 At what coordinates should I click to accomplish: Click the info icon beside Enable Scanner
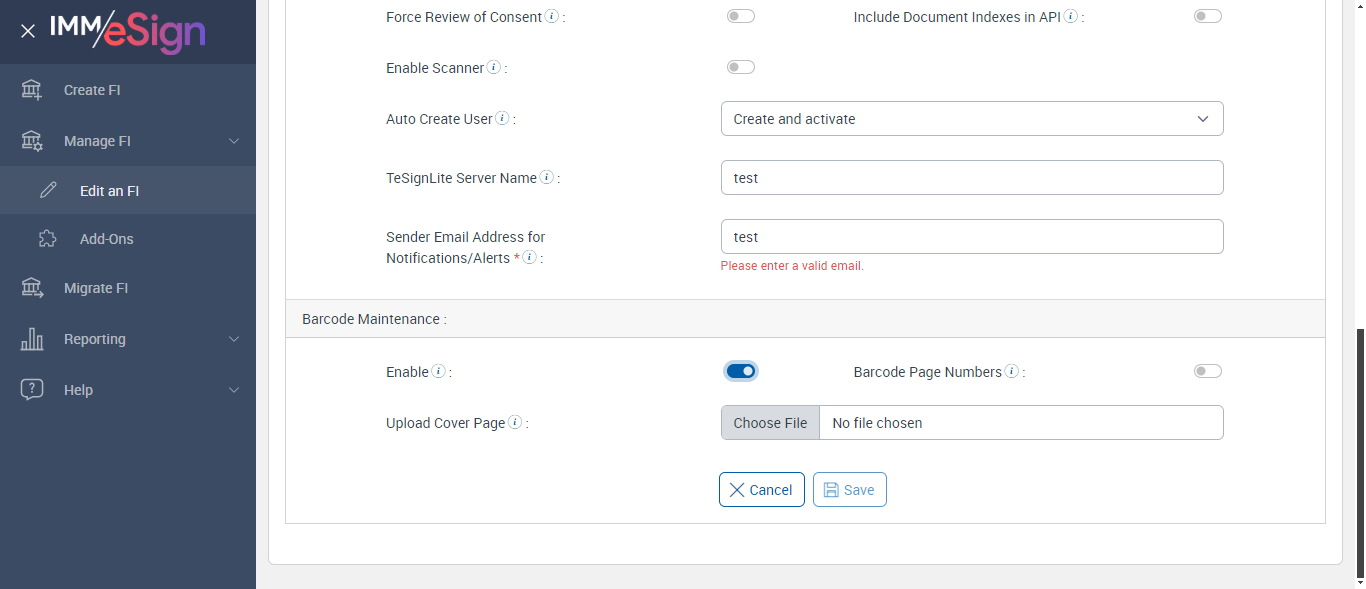tap(494, 68)
